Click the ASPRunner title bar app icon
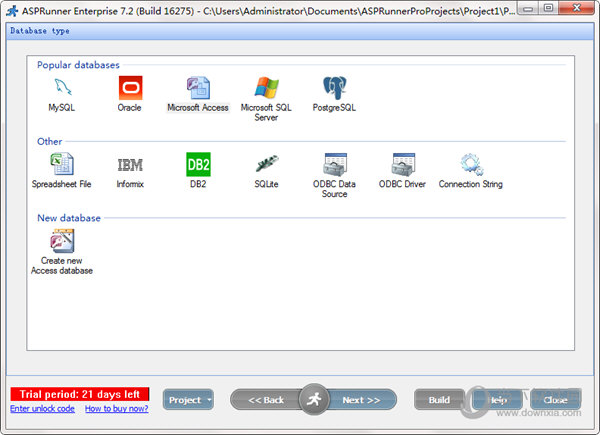The height and width of the screenshot is (435, 600). point(12,11)
